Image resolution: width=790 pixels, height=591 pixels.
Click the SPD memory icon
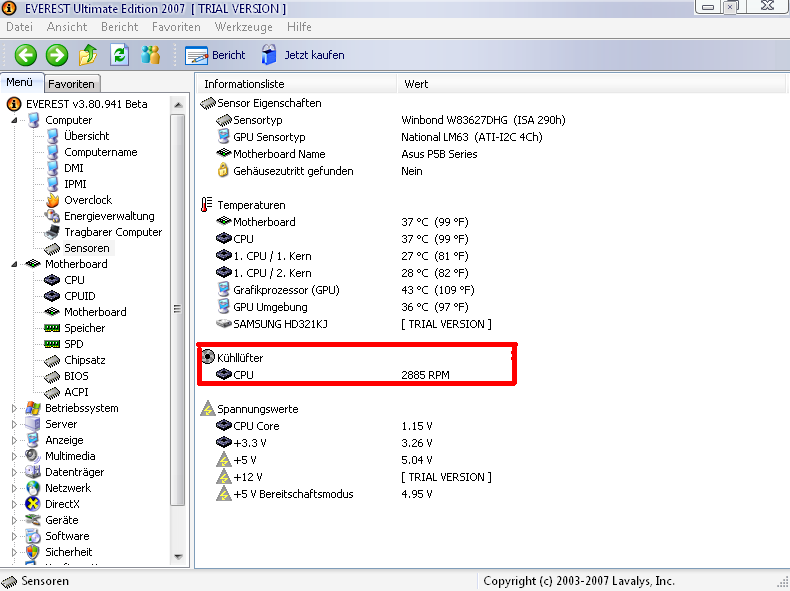click(x=52, y=344)
